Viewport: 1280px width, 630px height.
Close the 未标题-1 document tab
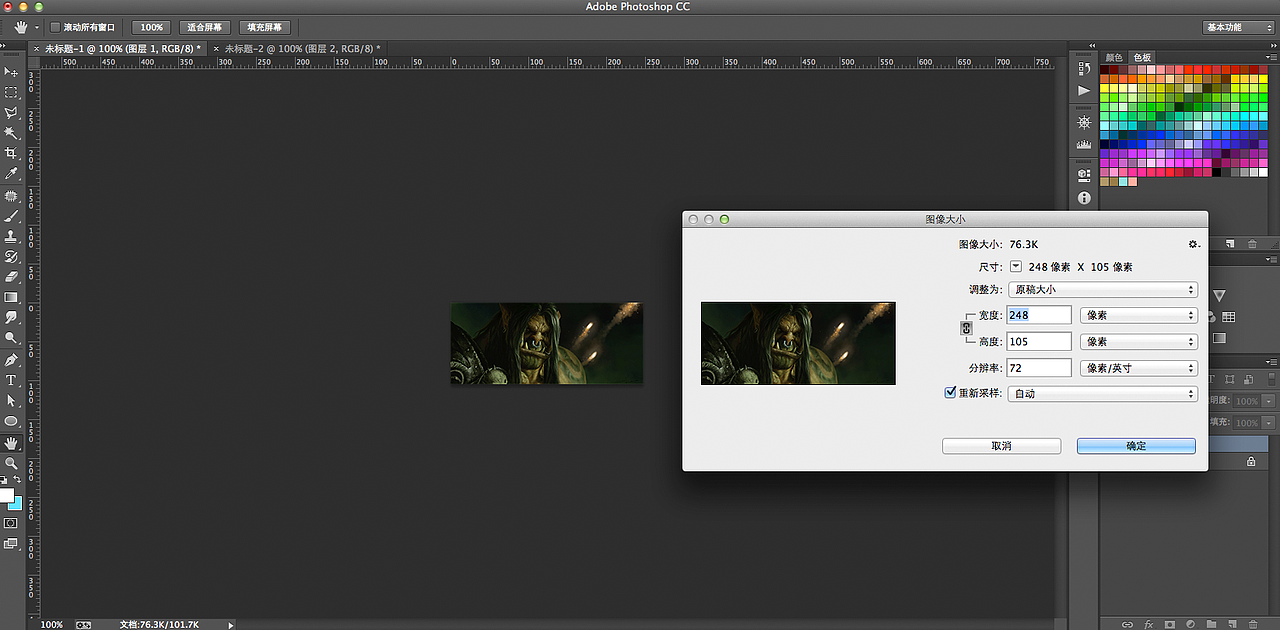(x=38, y=48)
